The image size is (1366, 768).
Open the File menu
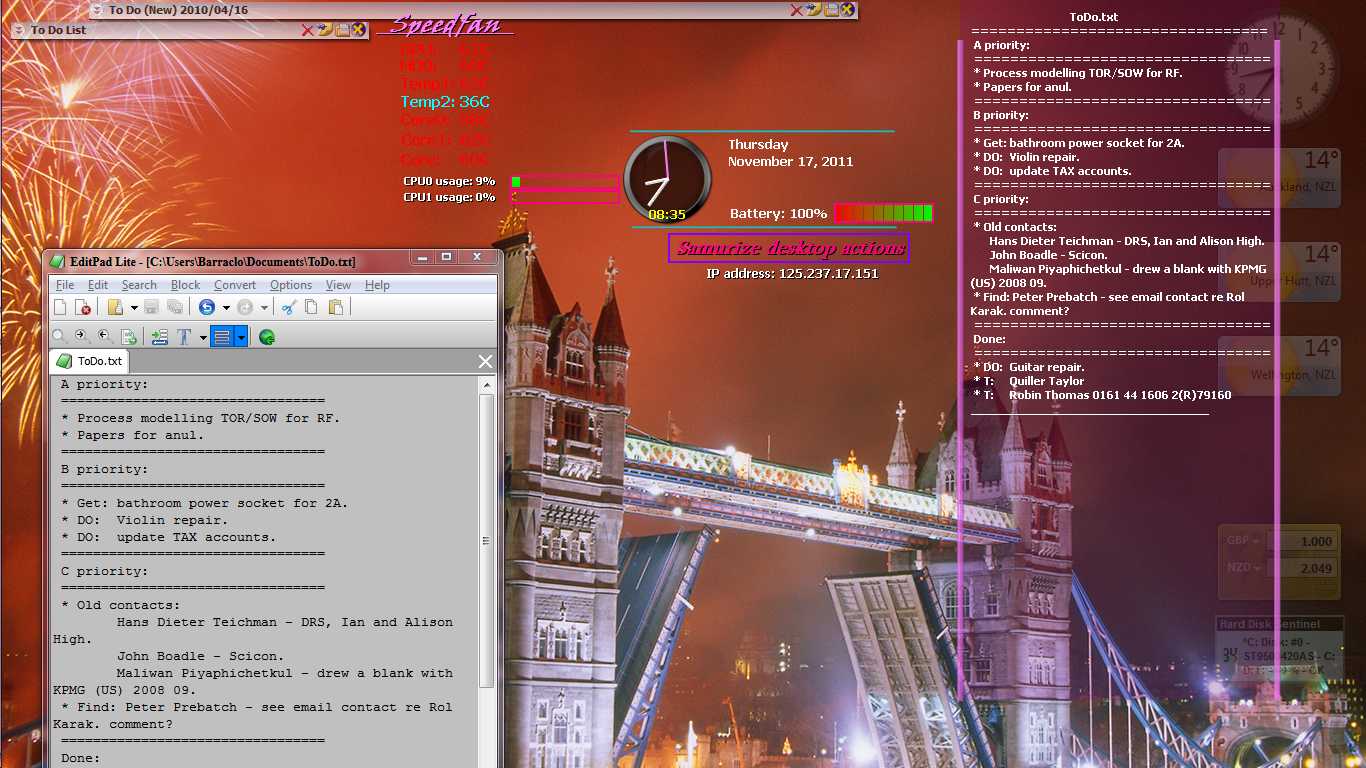click(65, 285)
